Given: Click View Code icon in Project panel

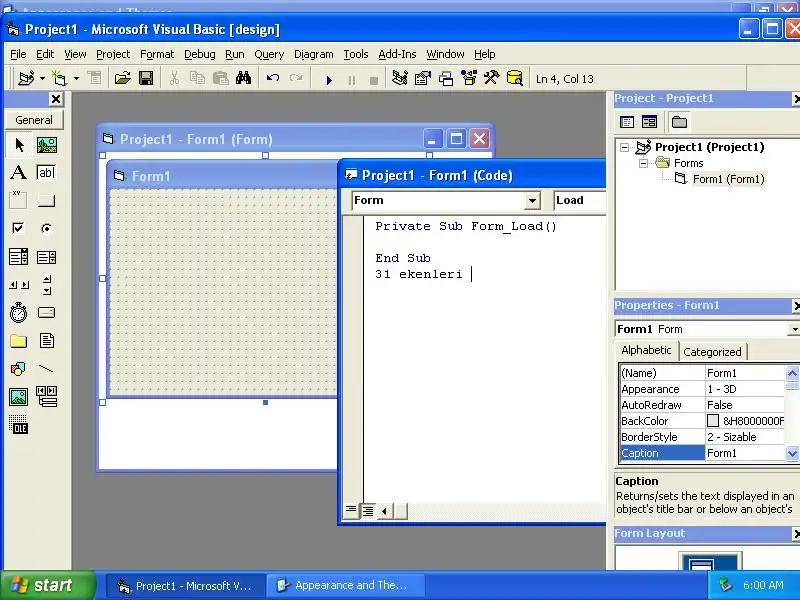Looking at the screenshot, I should pos(627,122).
